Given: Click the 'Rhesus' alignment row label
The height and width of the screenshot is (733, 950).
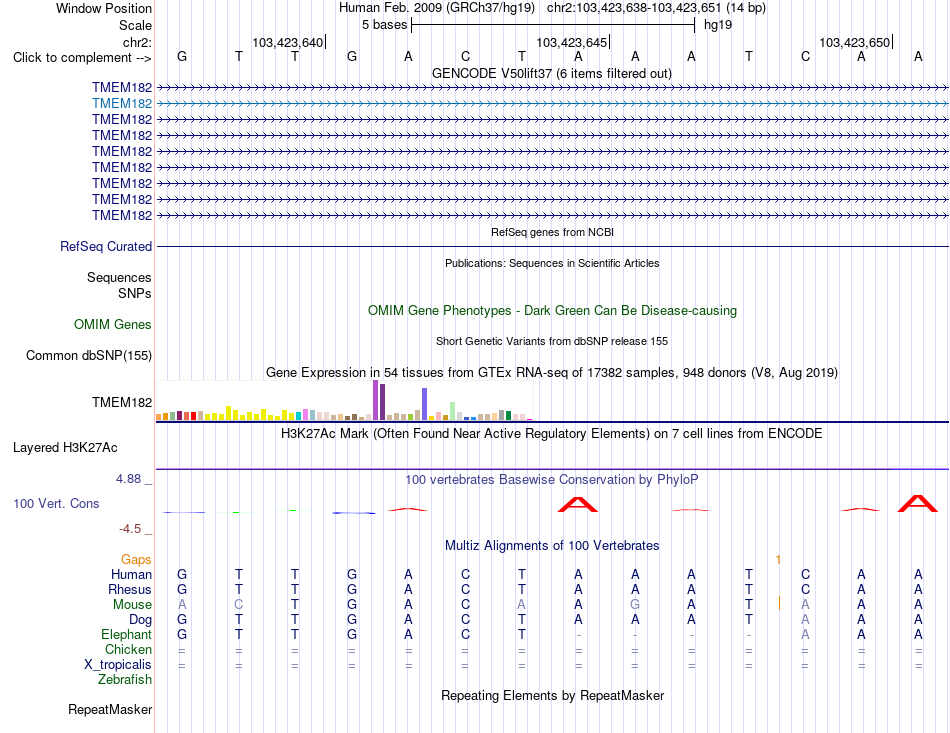Looking at the screenshot, I should (x=130, y=589).
